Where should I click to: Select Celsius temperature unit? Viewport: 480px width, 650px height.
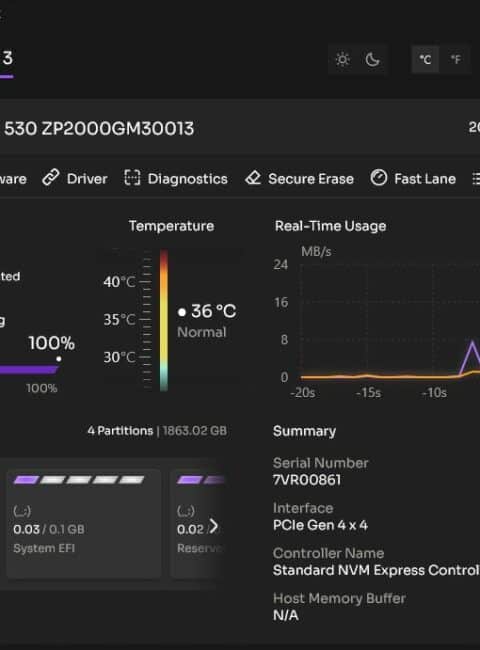425,60
